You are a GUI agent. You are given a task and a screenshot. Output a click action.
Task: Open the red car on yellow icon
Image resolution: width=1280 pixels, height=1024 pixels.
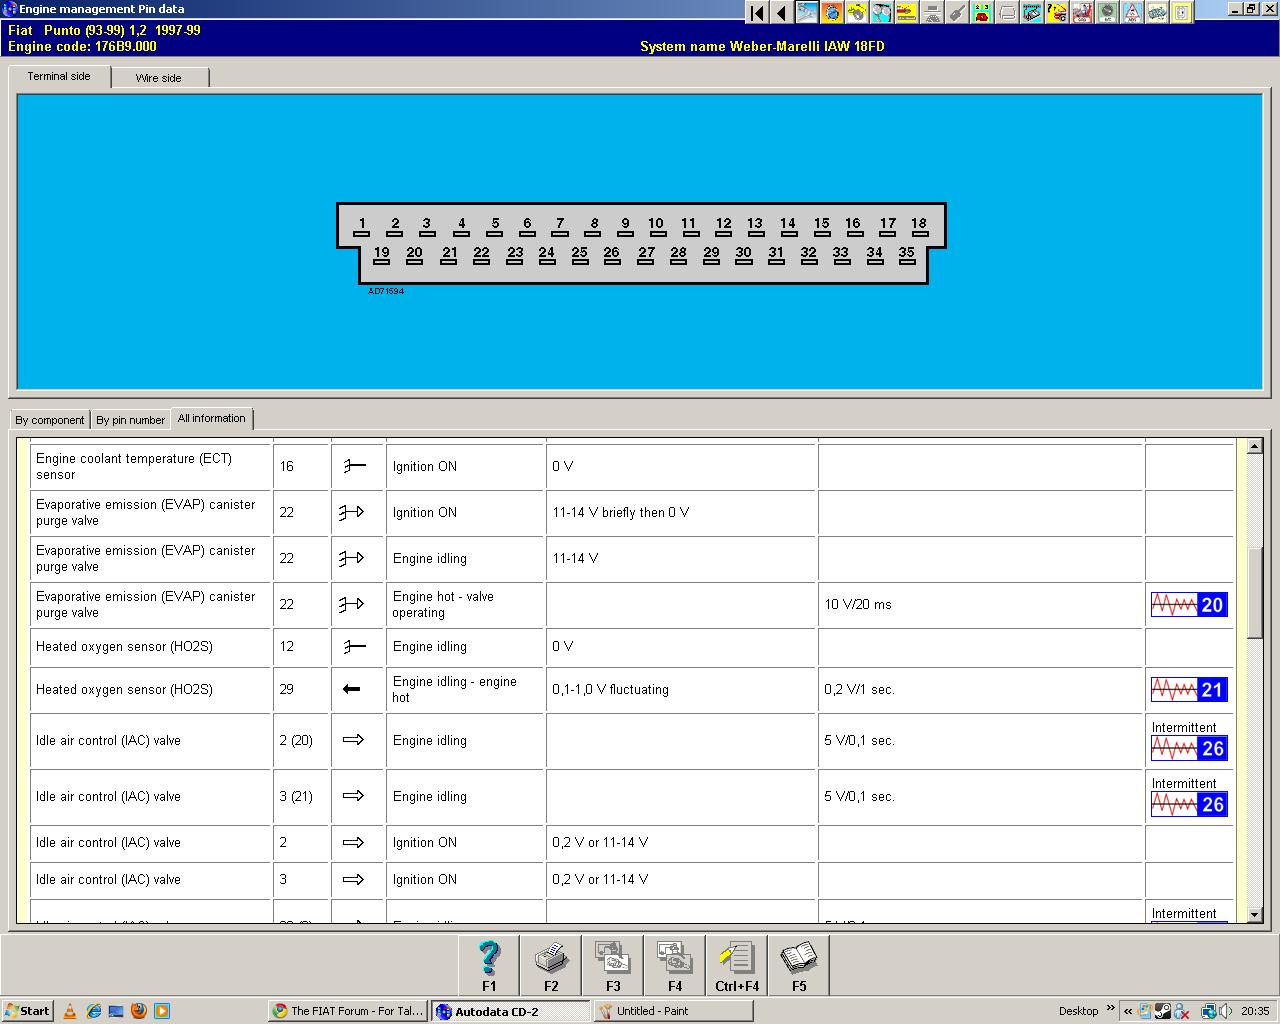906,12
